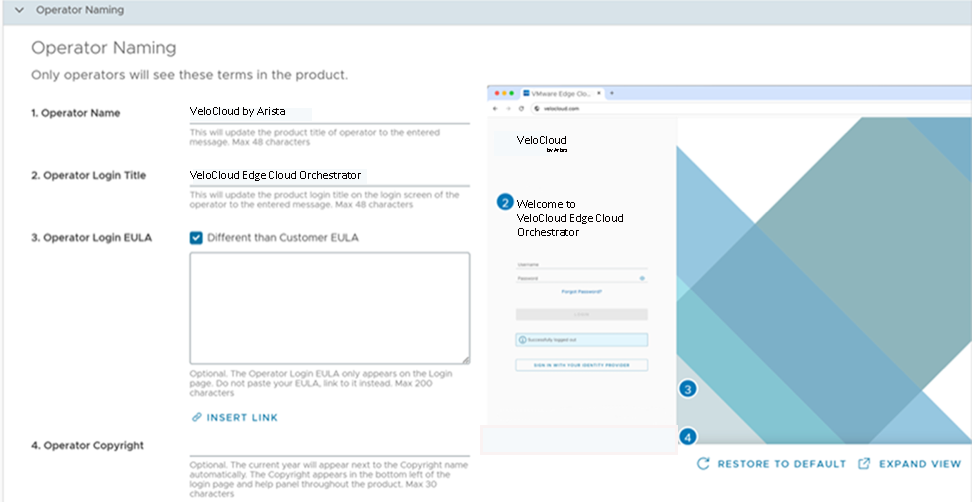The image size is (972, 502).
Task: Click the Expand View external-link icon
Action: tap(865, 464)
